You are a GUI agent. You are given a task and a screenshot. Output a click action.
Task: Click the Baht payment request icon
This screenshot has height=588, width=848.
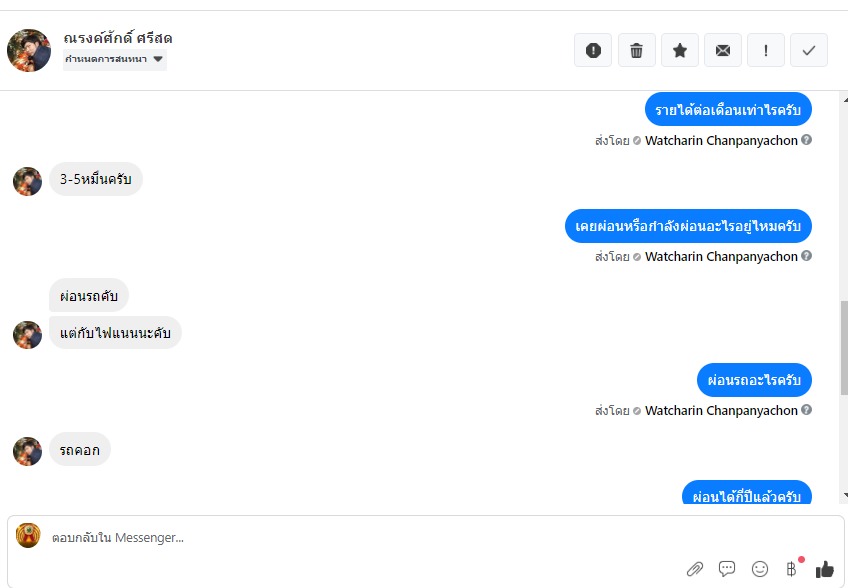pyautogui.click(x=791, y=569)
